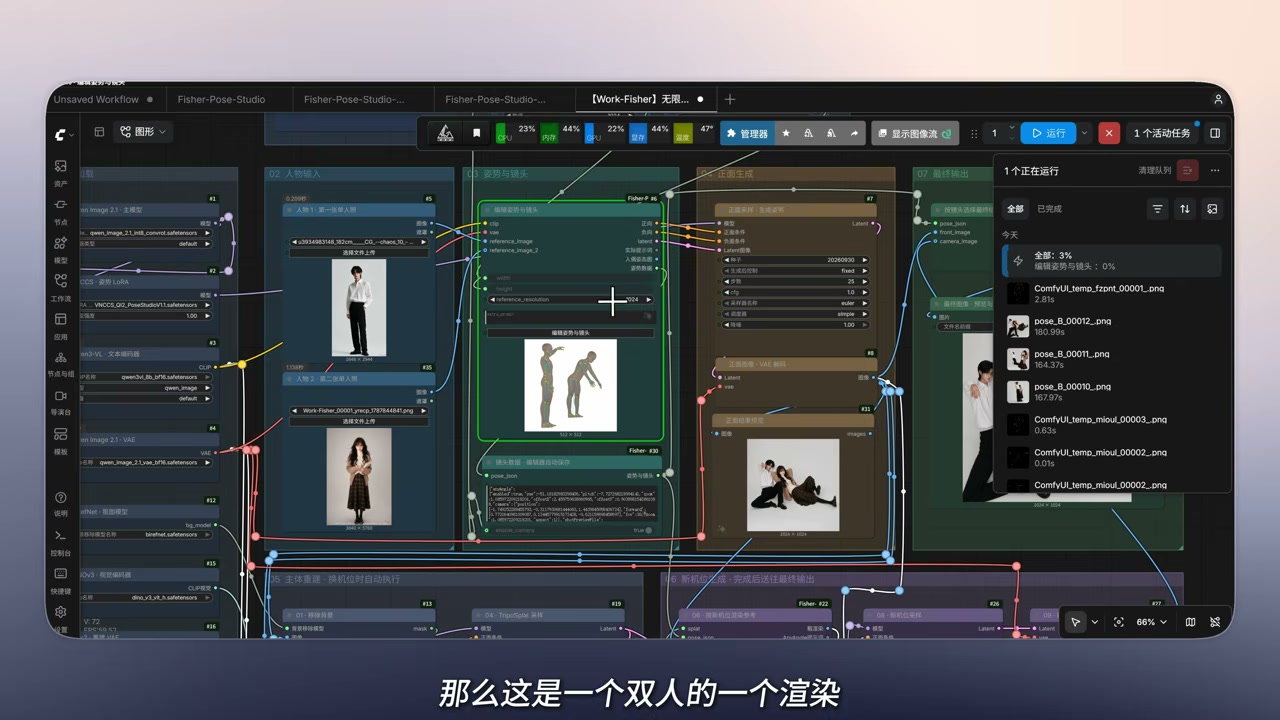Image resolution: width=1280 pixels, height=720 pixels.
Task: Open the 66% zoom level dropdown
Action: [x=1151, y=622]
